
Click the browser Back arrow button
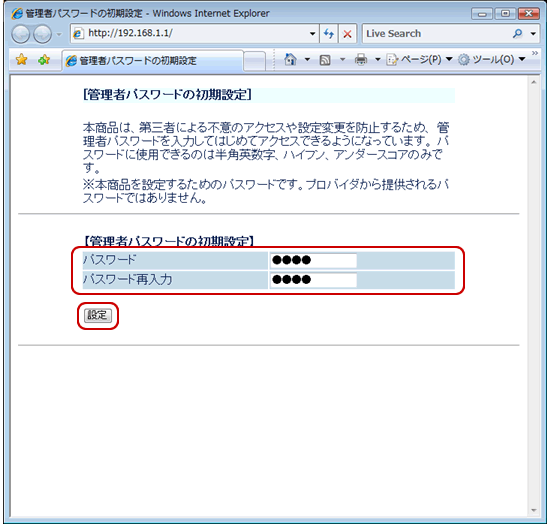[x=20, y=34]
